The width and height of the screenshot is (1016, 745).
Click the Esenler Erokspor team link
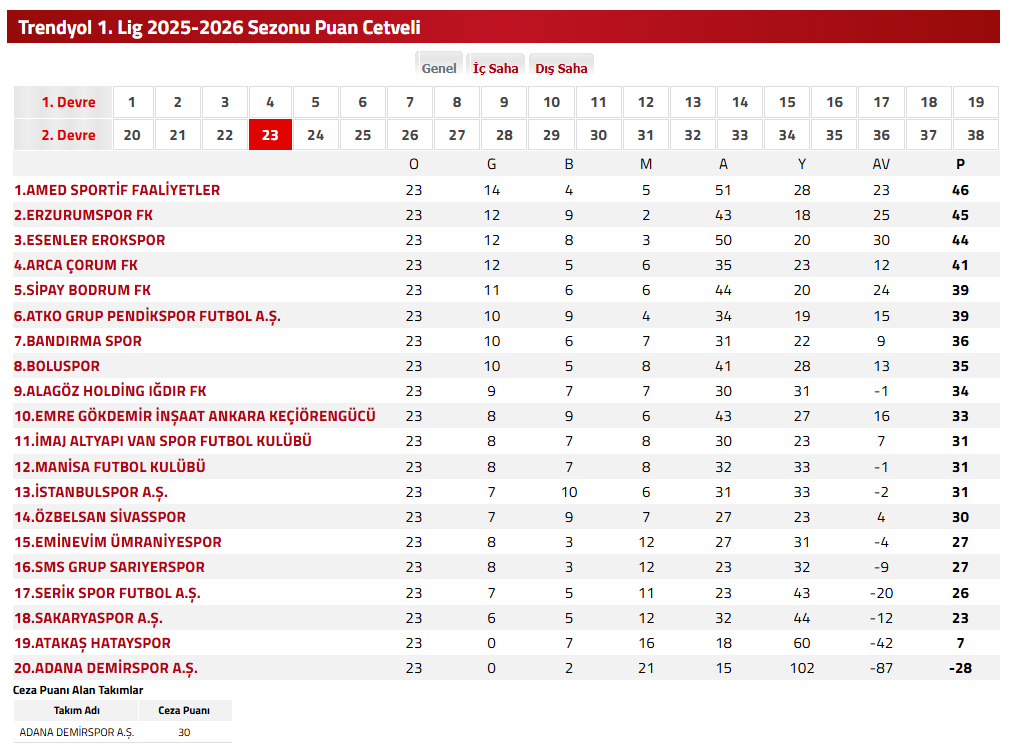[x=89, y=240]
